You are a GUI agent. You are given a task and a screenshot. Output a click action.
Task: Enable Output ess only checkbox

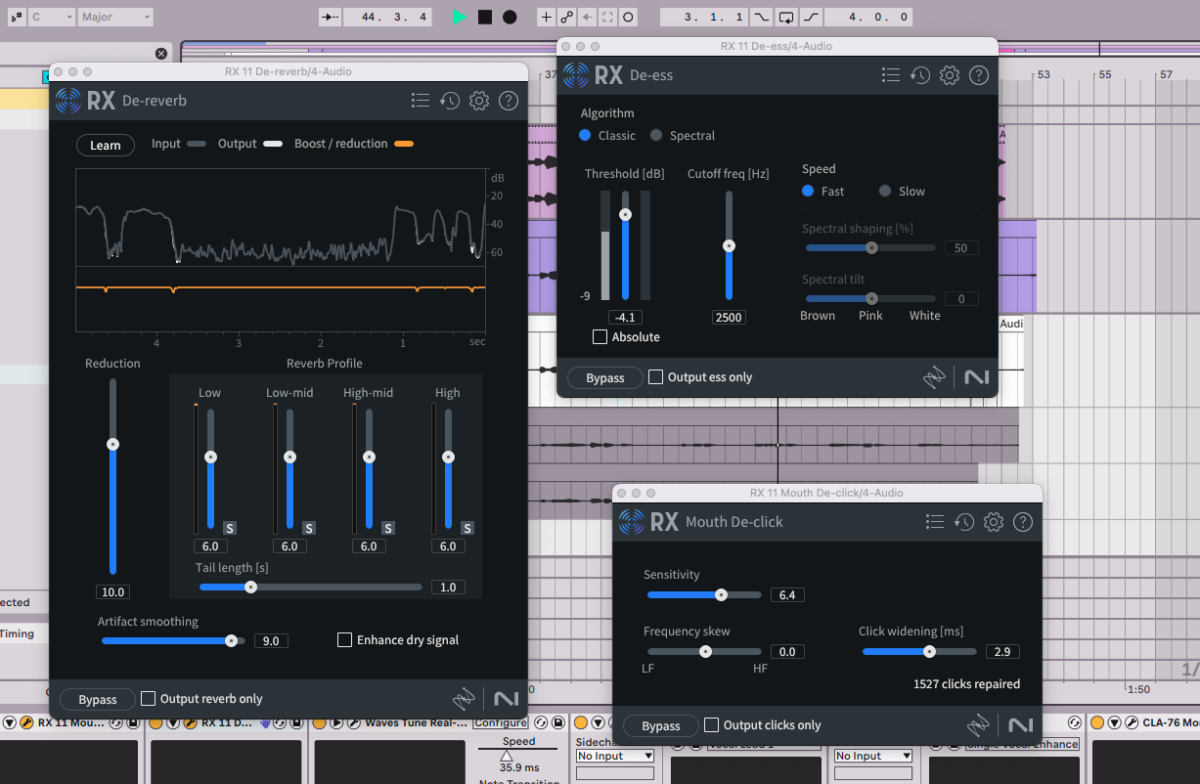[656, 377]
